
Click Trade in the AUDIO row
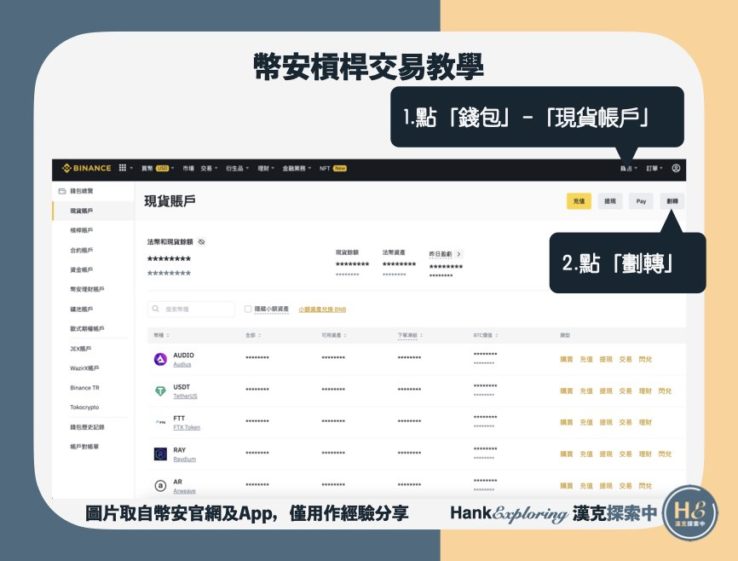tap(626, 360)
